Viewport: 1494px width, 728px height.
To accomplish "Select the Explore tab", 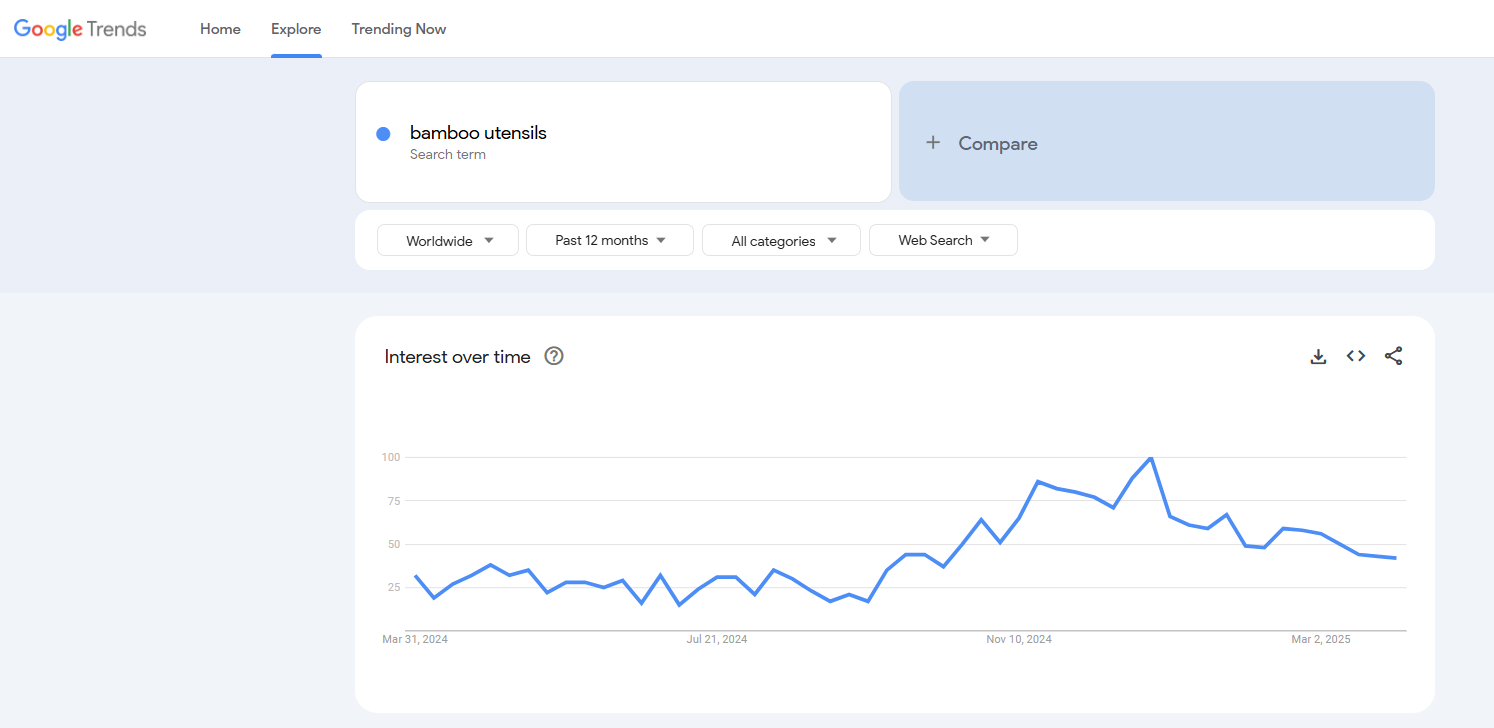I will click(x=296, y=29).
